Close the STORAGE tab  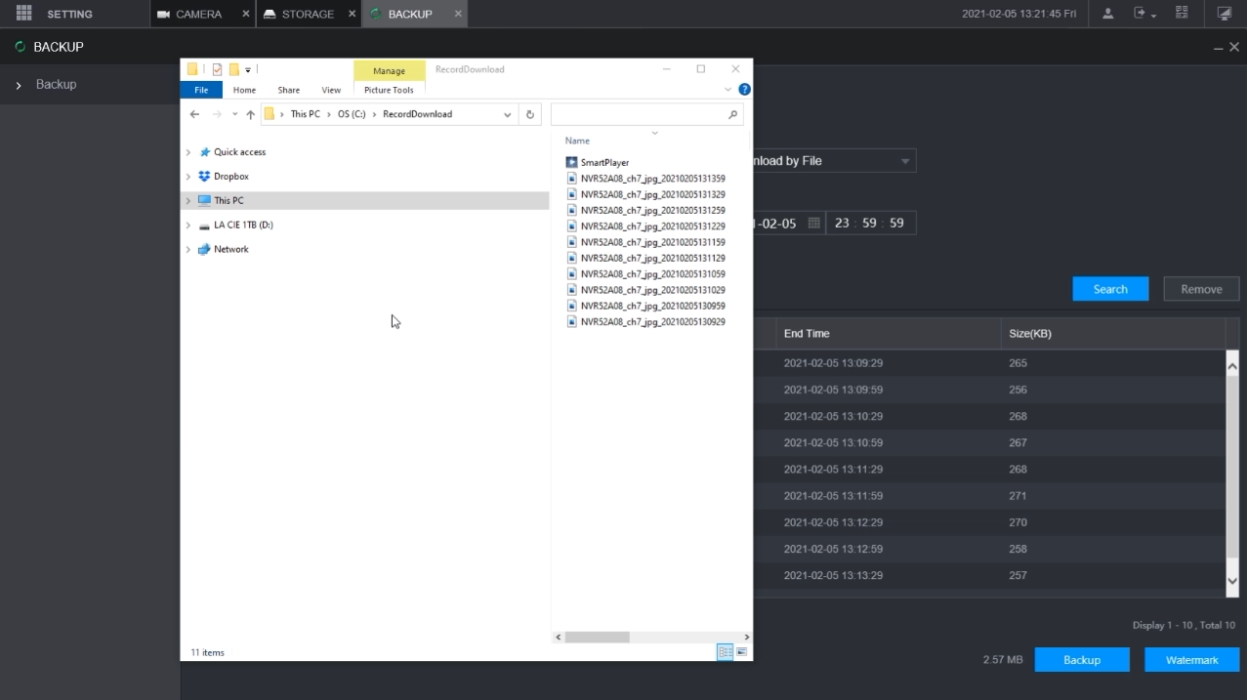(x=352, y=14)
